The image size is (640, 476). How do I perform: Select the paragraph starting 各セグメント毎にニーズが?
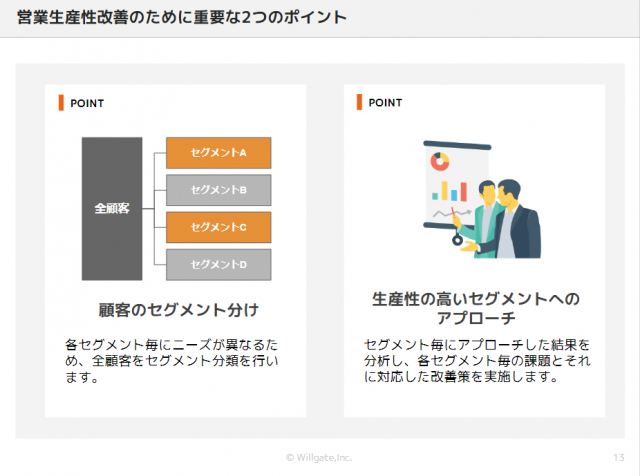[x=171, y=361]
